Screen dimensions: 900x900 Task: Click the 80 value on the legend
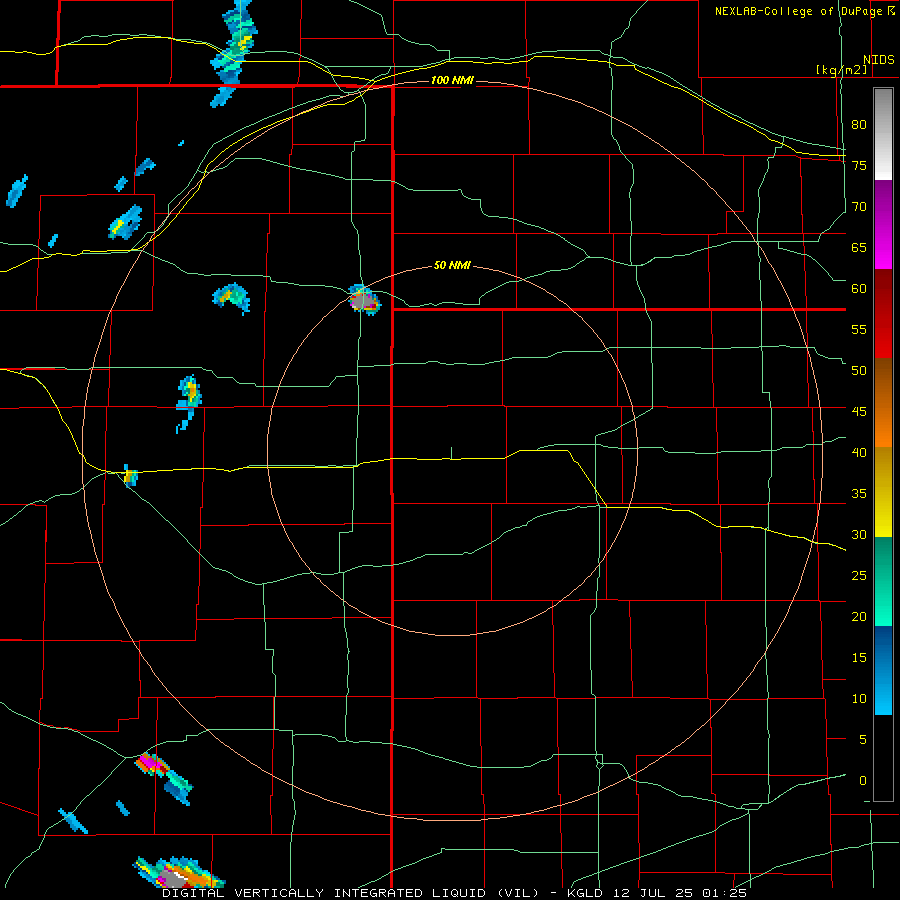(859, 125)
